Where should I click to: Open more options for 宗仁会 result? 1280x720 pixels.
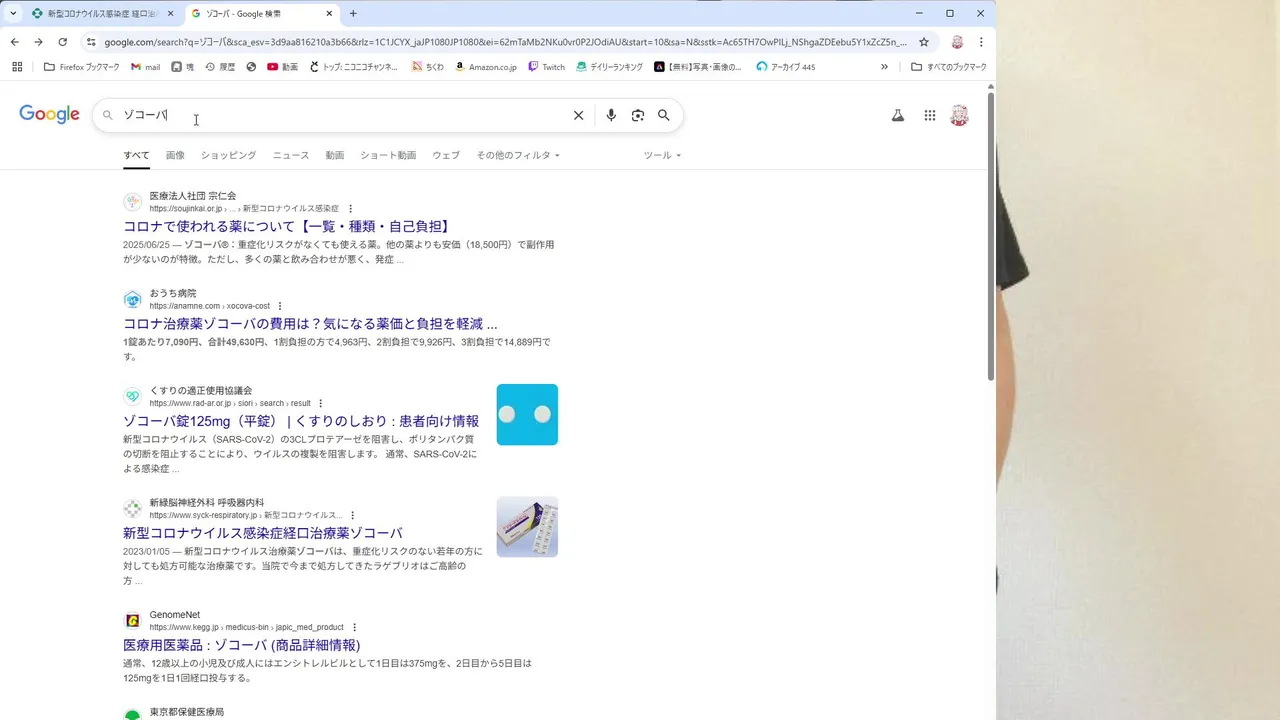coord(350,209)
